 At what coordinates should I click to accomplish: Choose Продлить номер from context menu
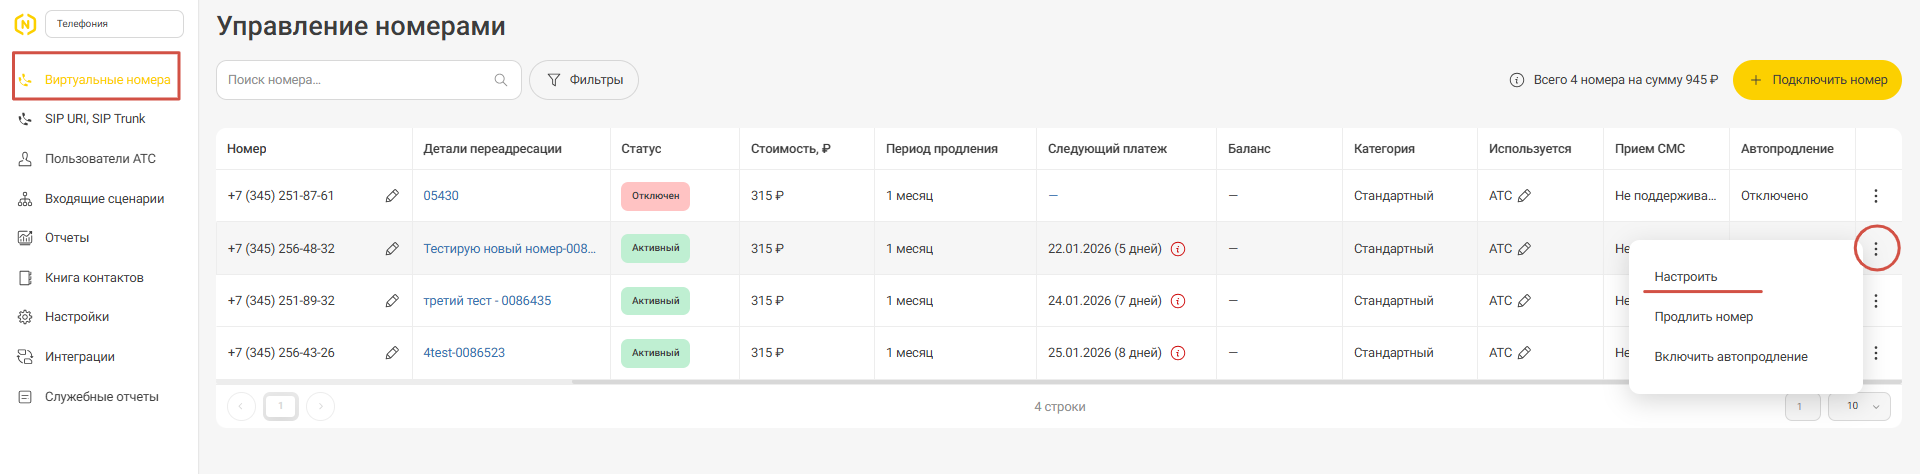[x=1703, y=317]
